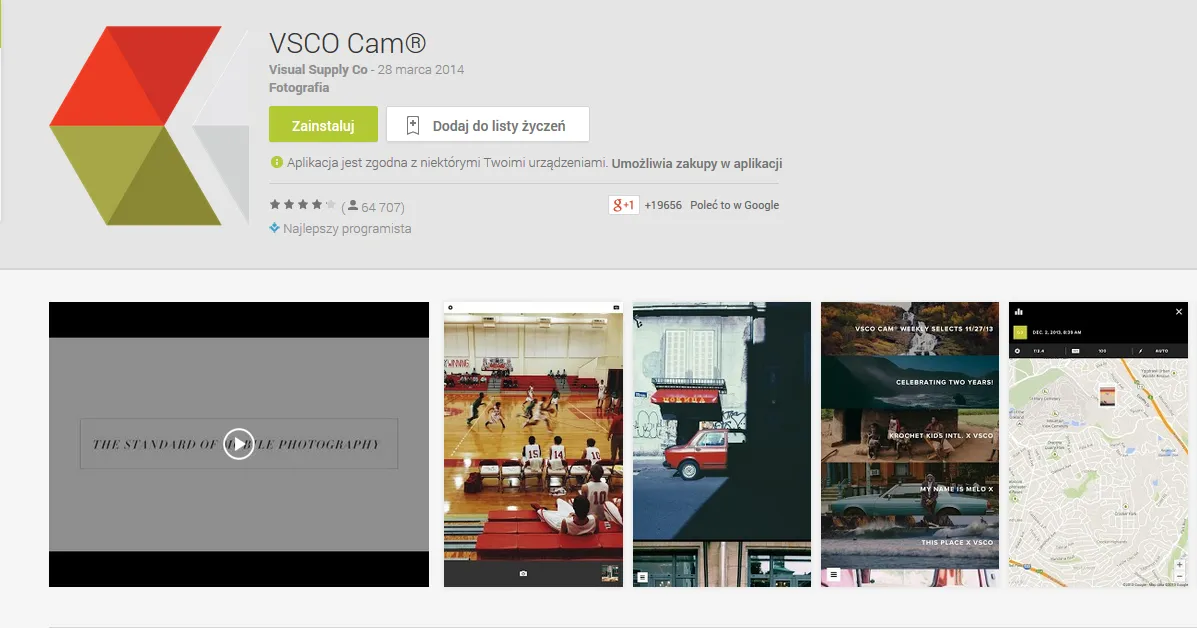Click the VSCO Cam app logo icon
Viewport: 1197px width, 628px height.
[x=150, y=126]
